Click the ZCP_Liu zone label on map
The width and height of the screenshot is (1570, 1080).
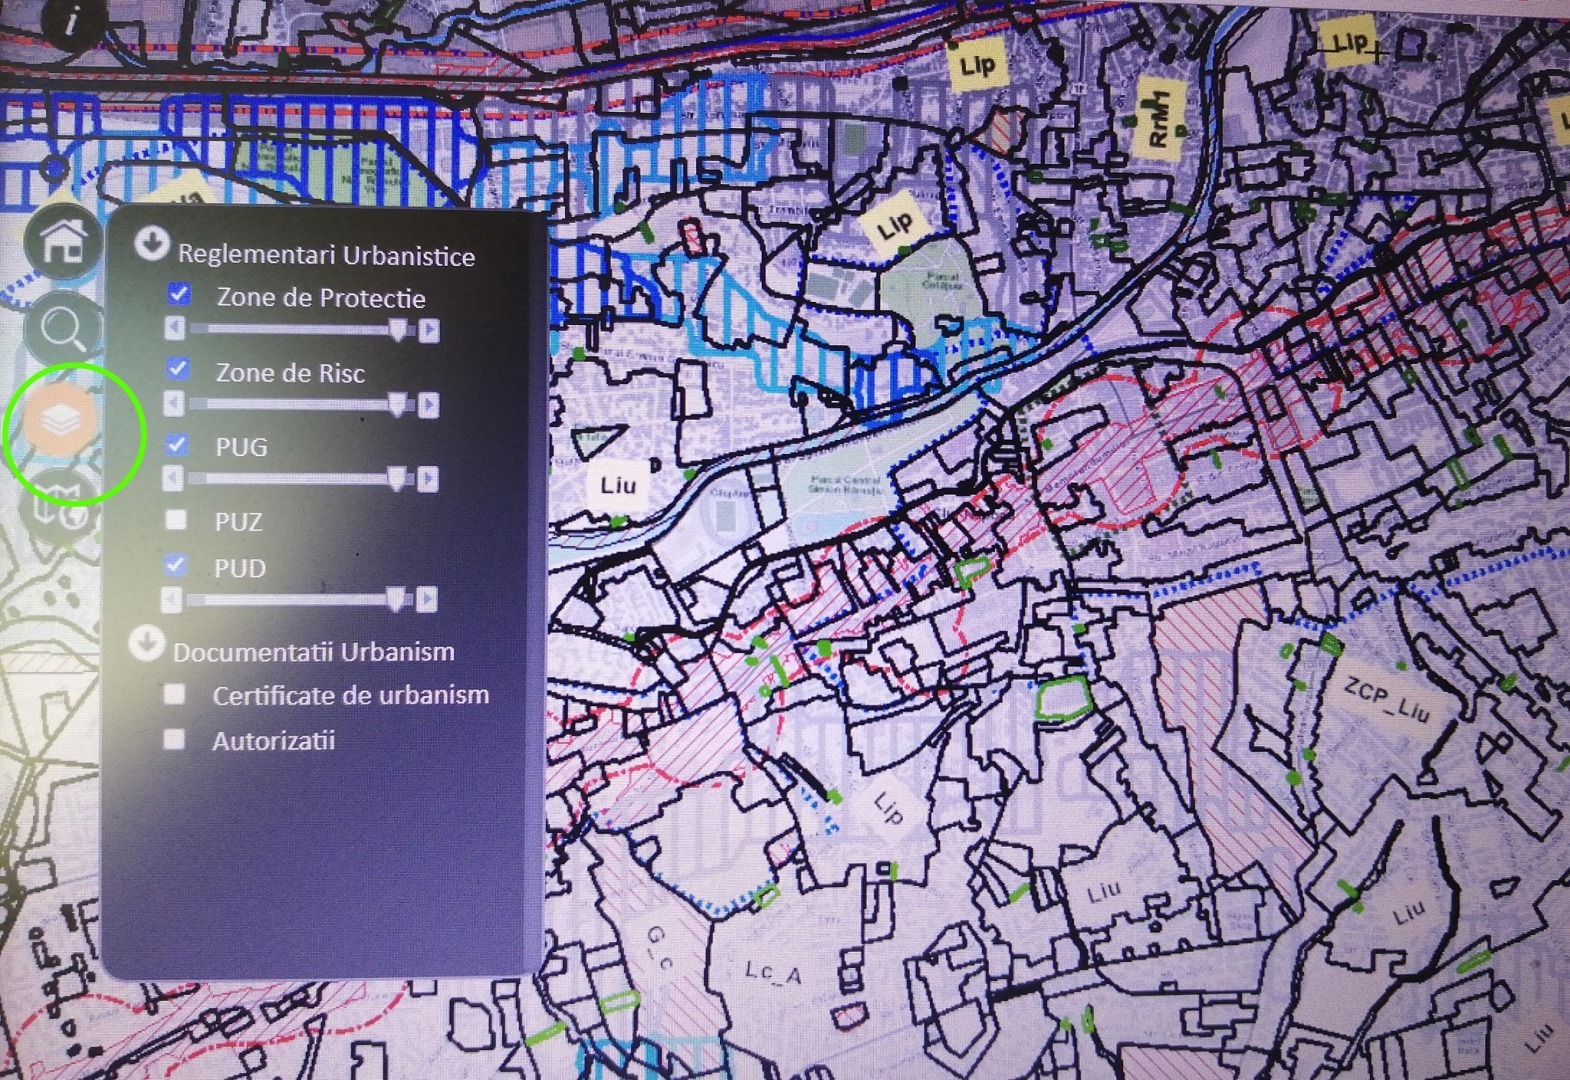point(1386,699)
